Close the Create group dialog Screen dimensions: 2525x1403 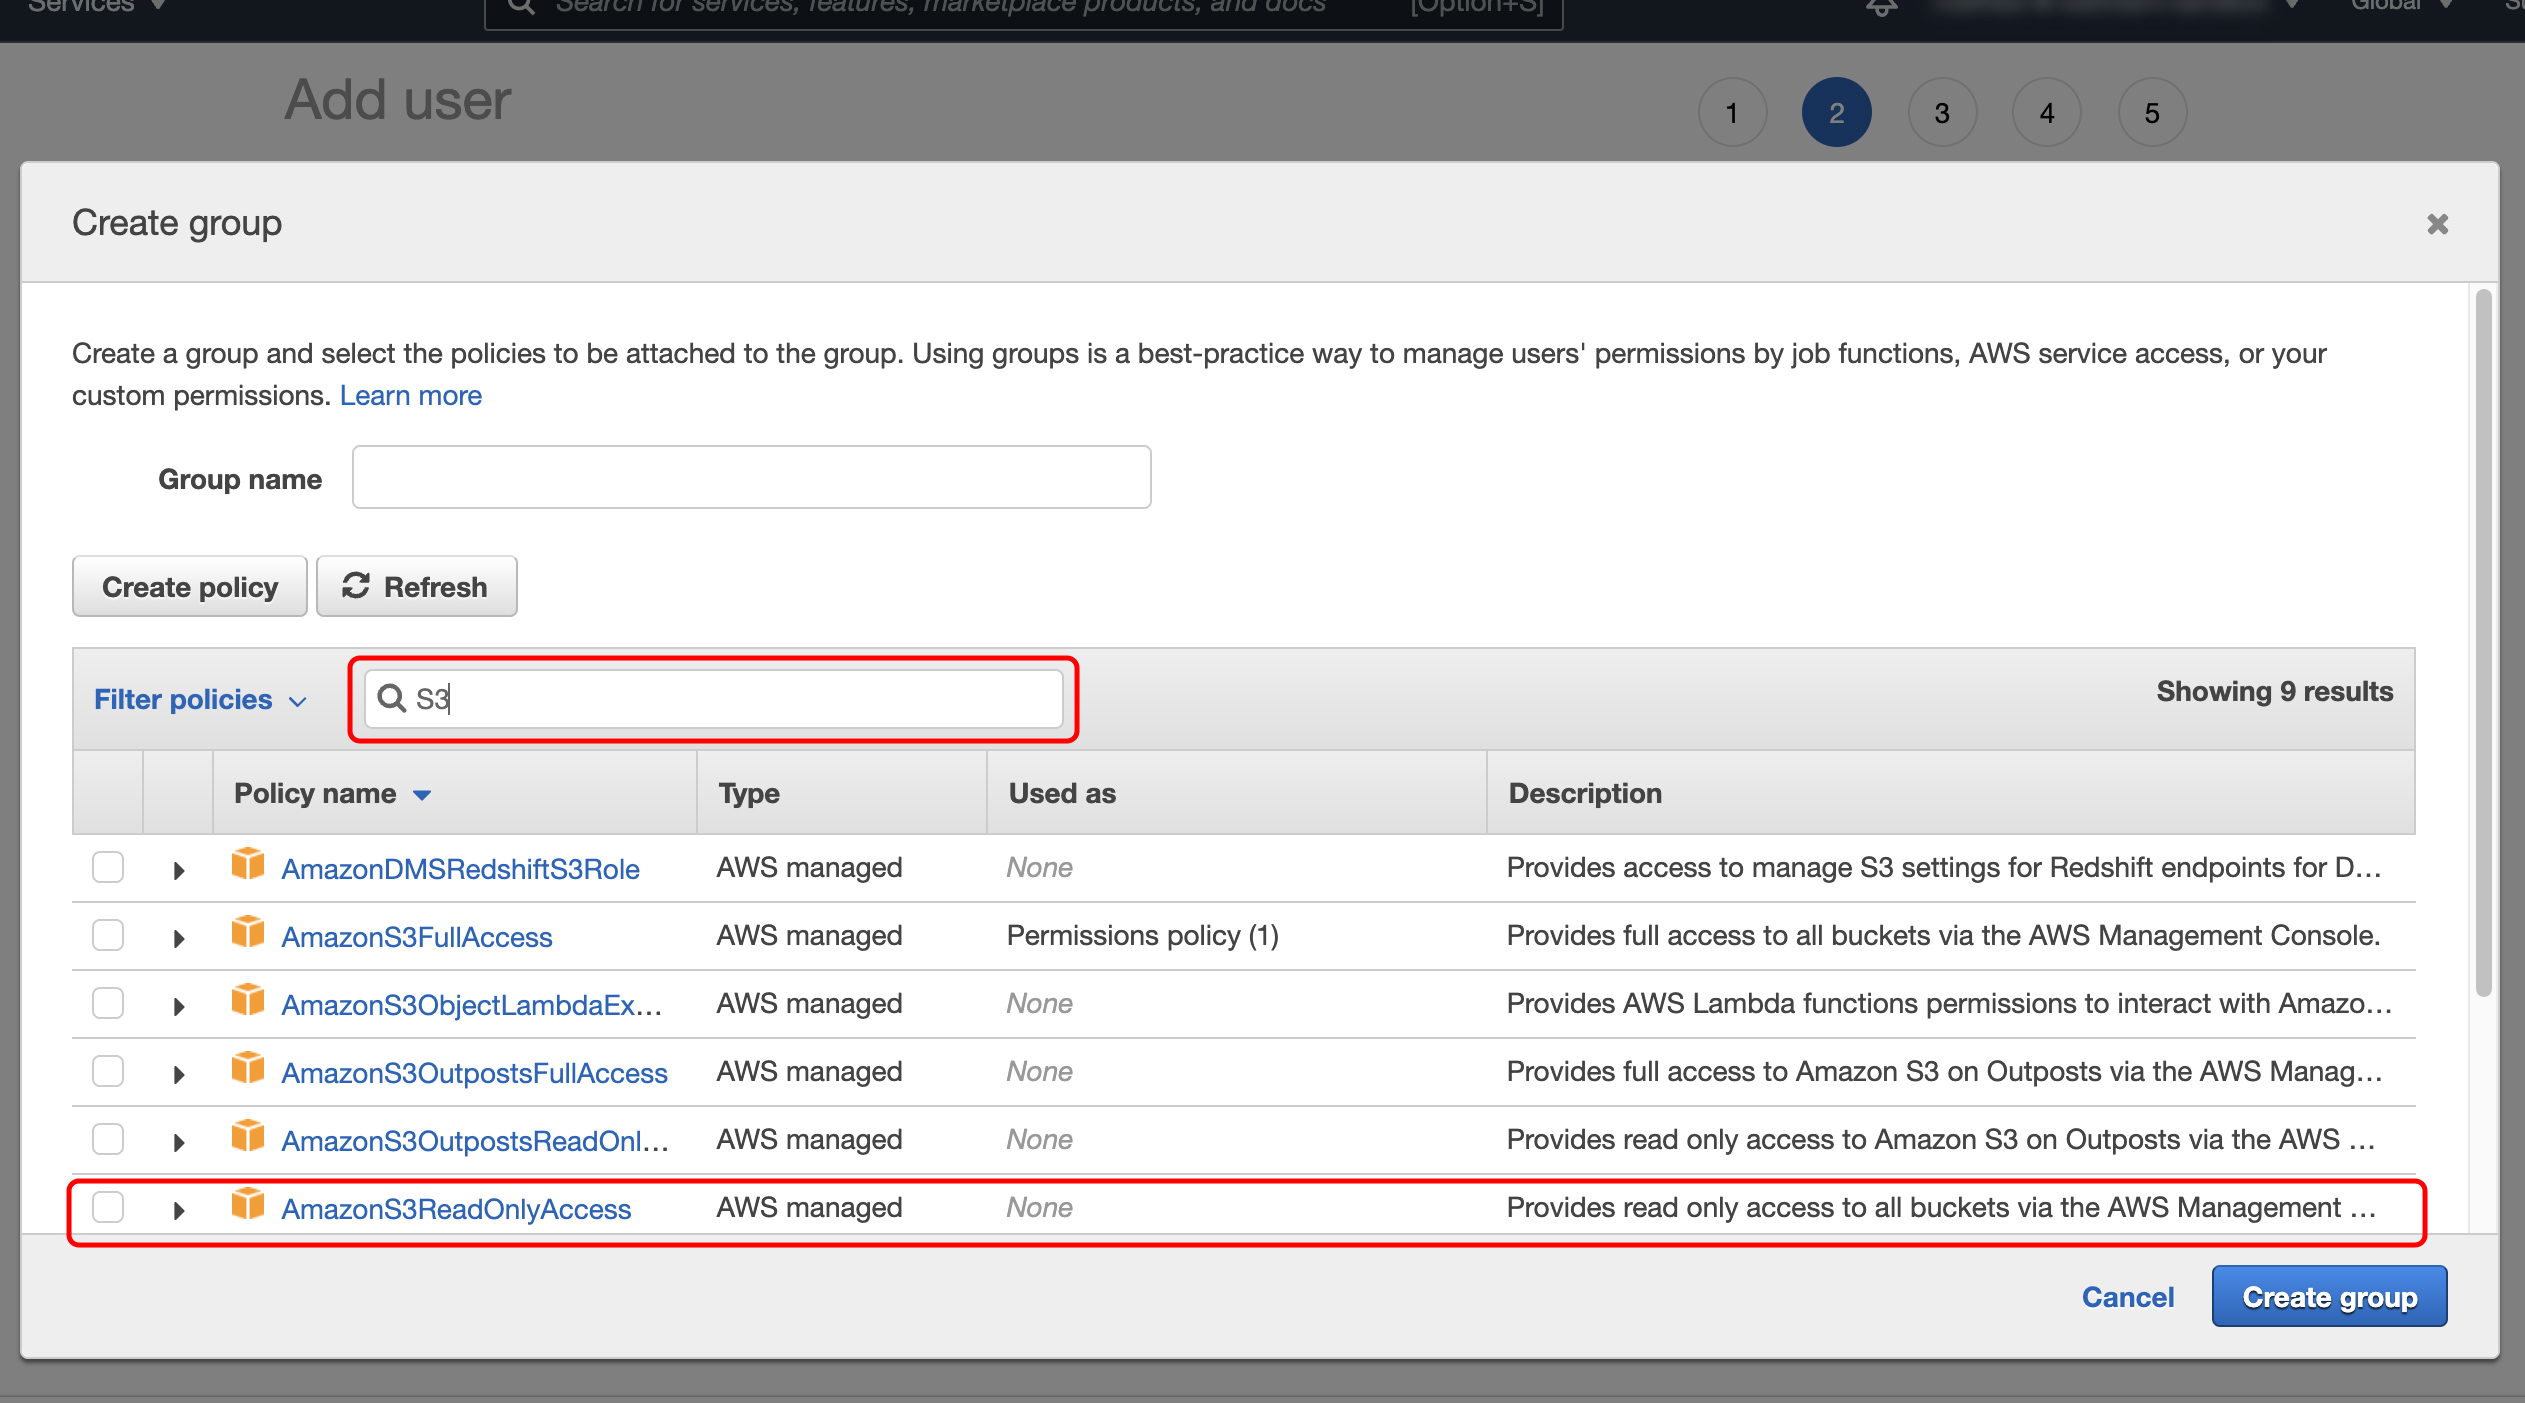2438,224
